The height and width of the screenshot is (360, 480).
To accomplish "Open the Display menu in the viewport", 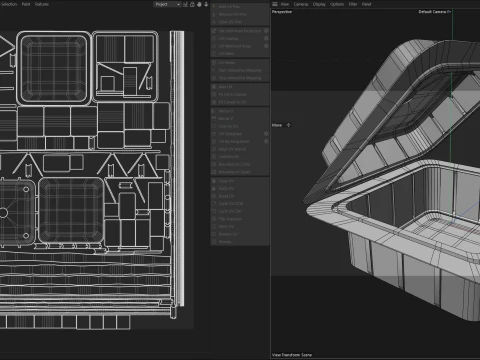I will tap(319, 4).
